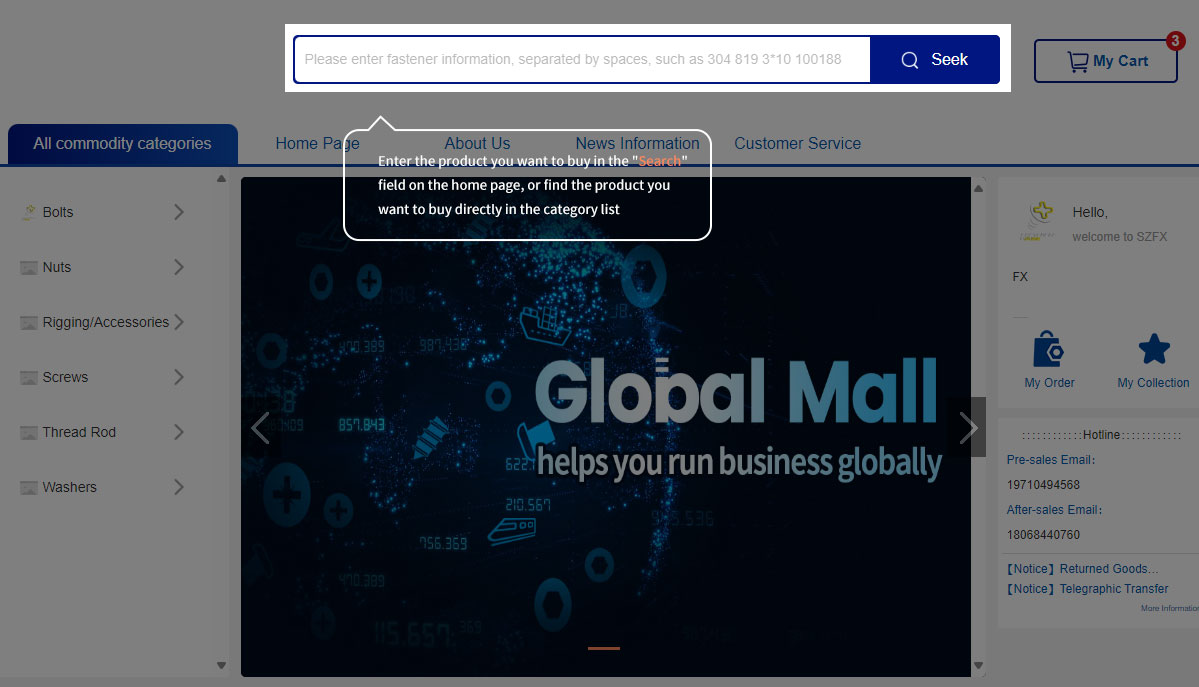This screenshot has width=1199, height=687.
Task: Expand the Bolts category chevron
Action: (178, 212)
